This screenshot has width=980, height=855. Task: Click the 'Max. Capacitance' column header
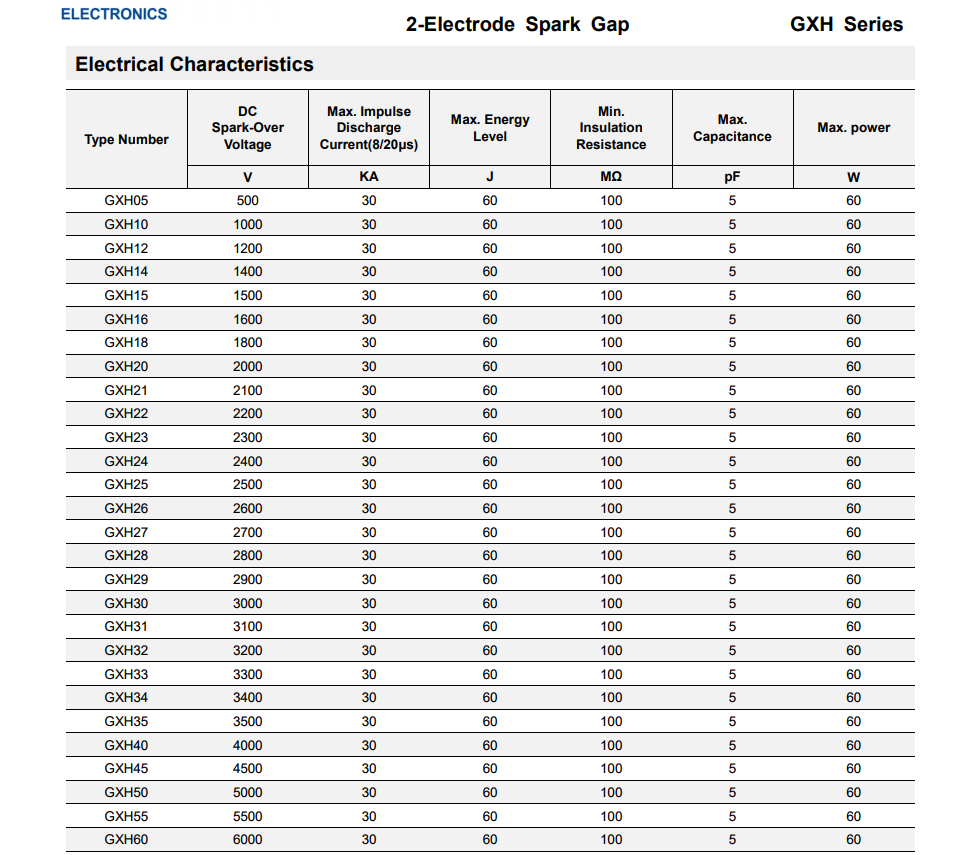coord(732,128)
